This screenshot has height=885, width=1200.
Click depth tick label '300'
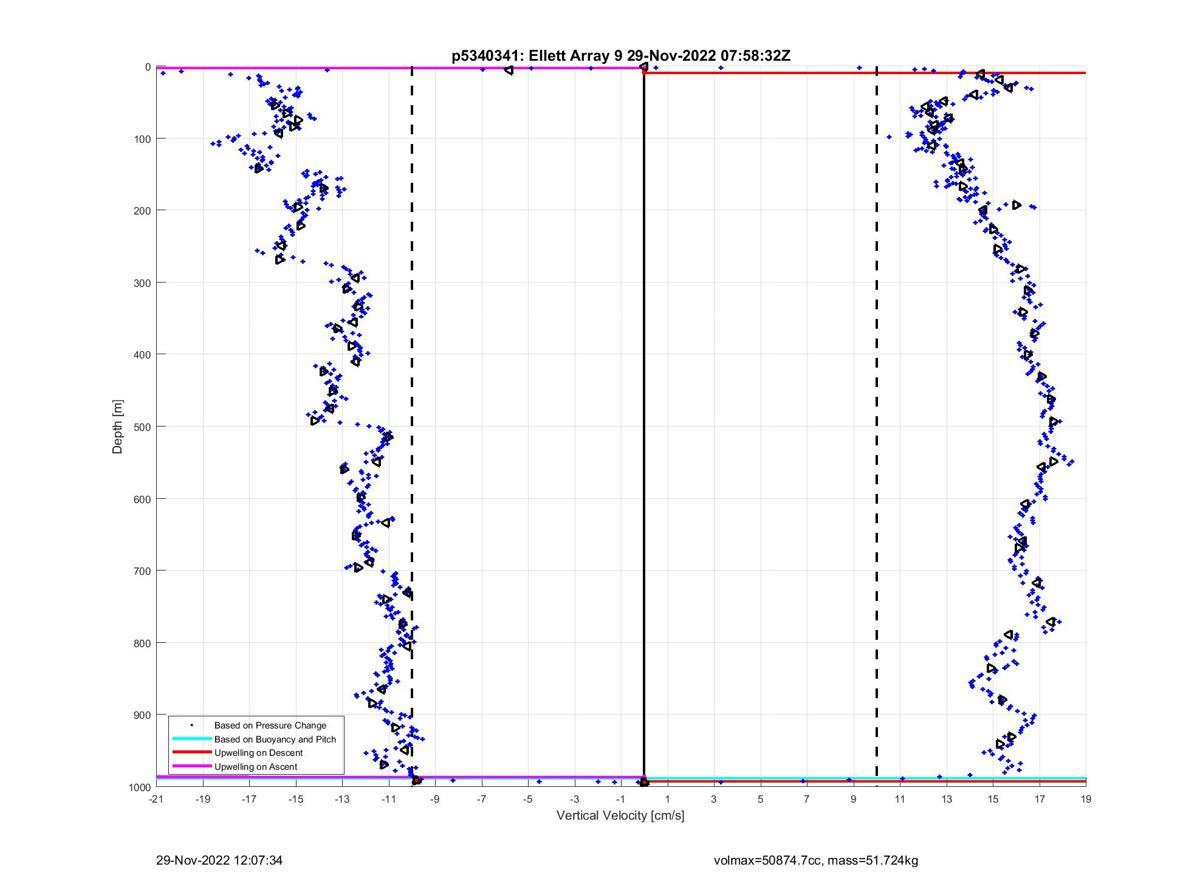(x=142, y=283)
